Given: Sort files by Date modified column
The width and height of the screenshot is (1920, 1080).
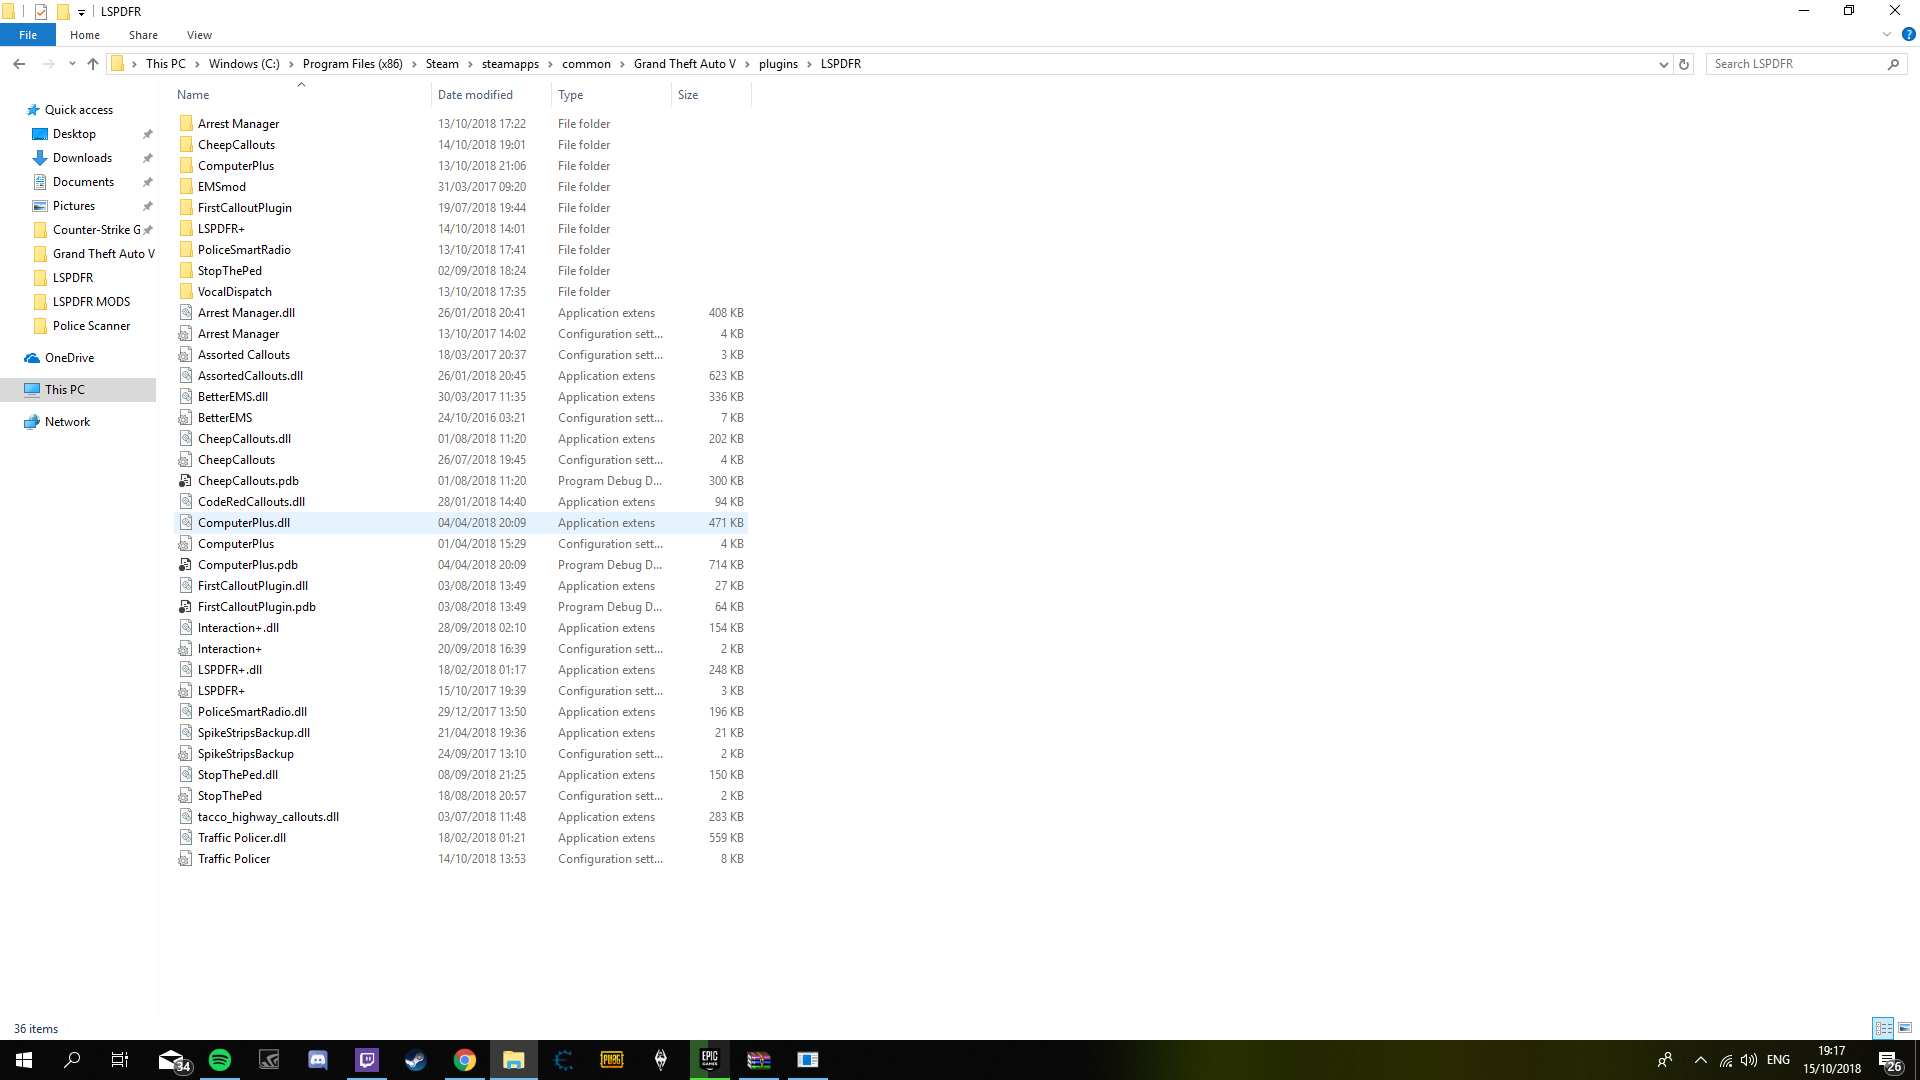Looking at the screenshot, I should click(x=475, y=95).
